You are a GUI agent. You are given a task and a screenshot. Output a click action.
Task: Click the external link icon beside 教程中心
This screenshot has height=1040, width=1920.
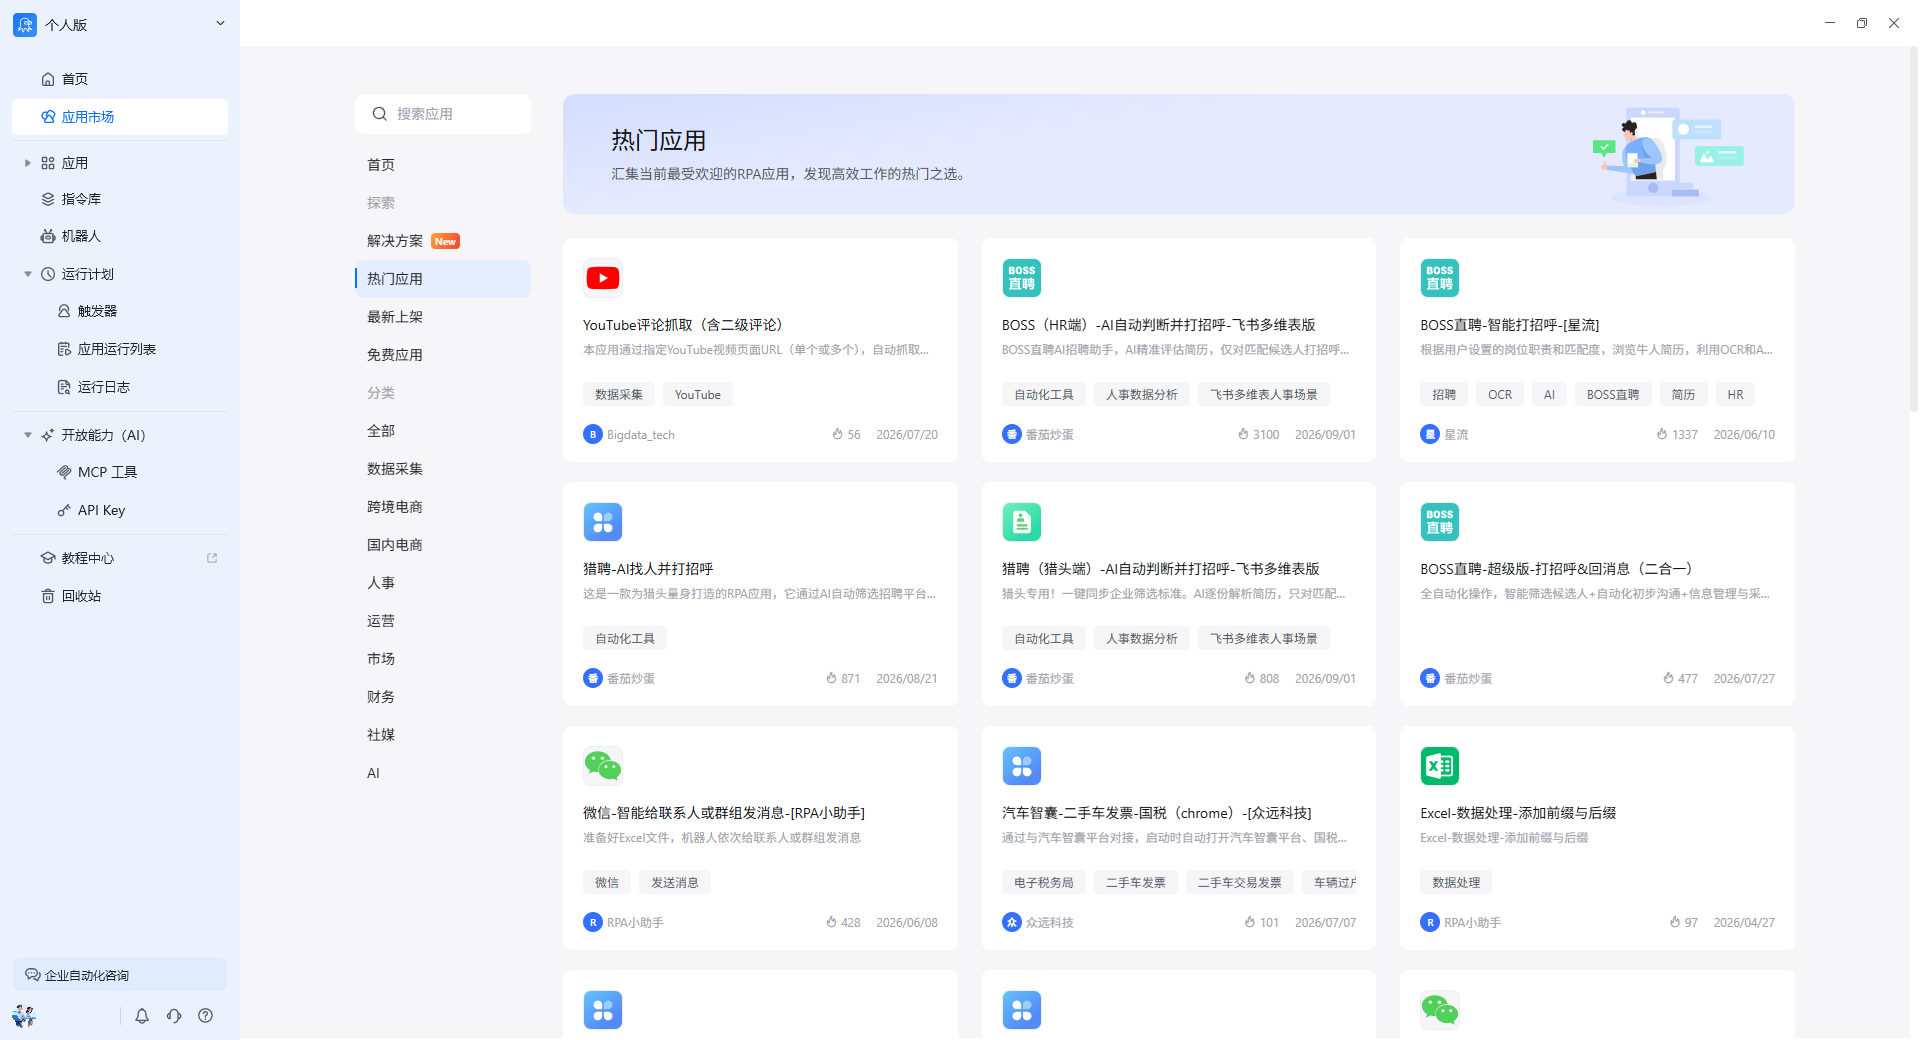(212, 558)
